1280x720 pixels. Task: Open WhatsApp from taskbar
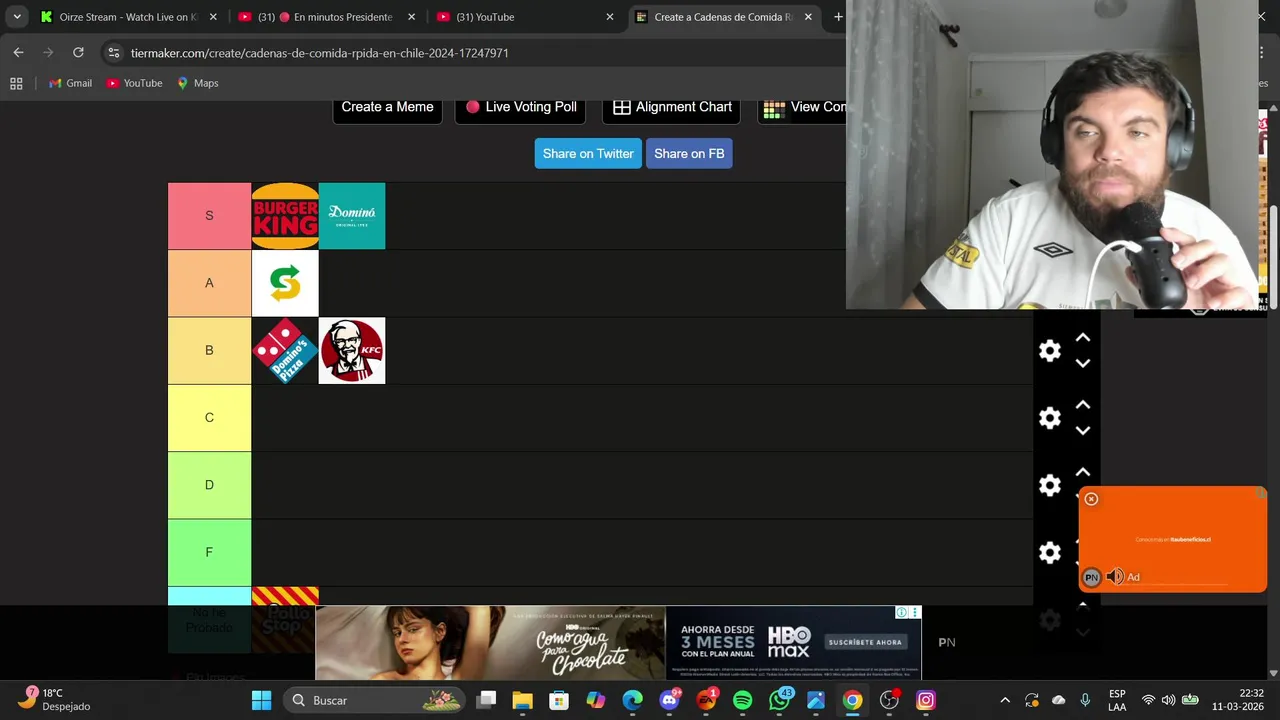pyautogui.click(x=779, y=700)
